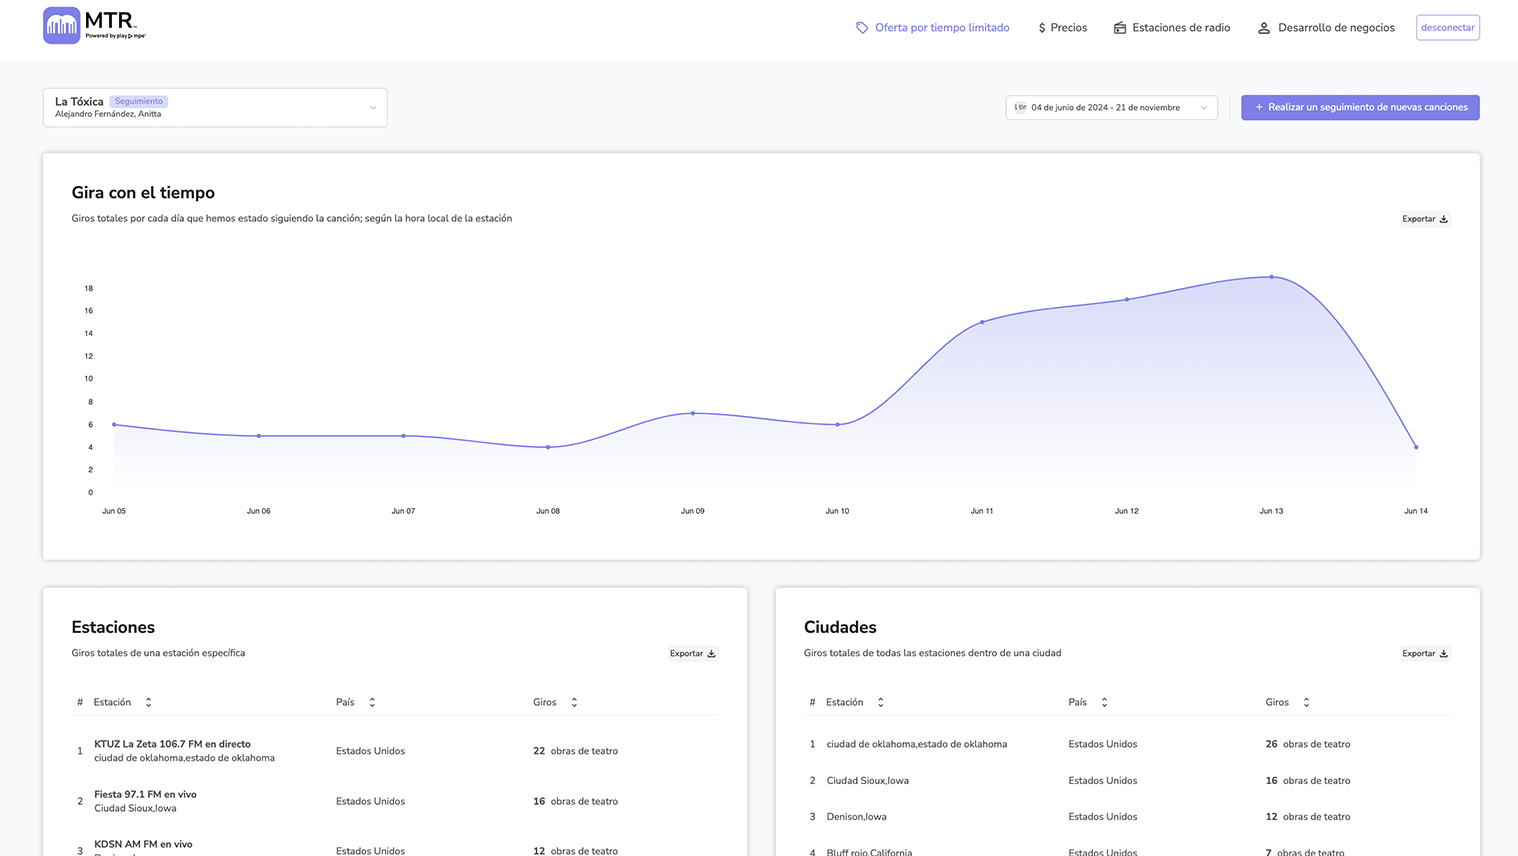Select KTUZ La Zeta 106.7 FM en directo
This screenshot has width=1518, height=856.
(172, 744)
